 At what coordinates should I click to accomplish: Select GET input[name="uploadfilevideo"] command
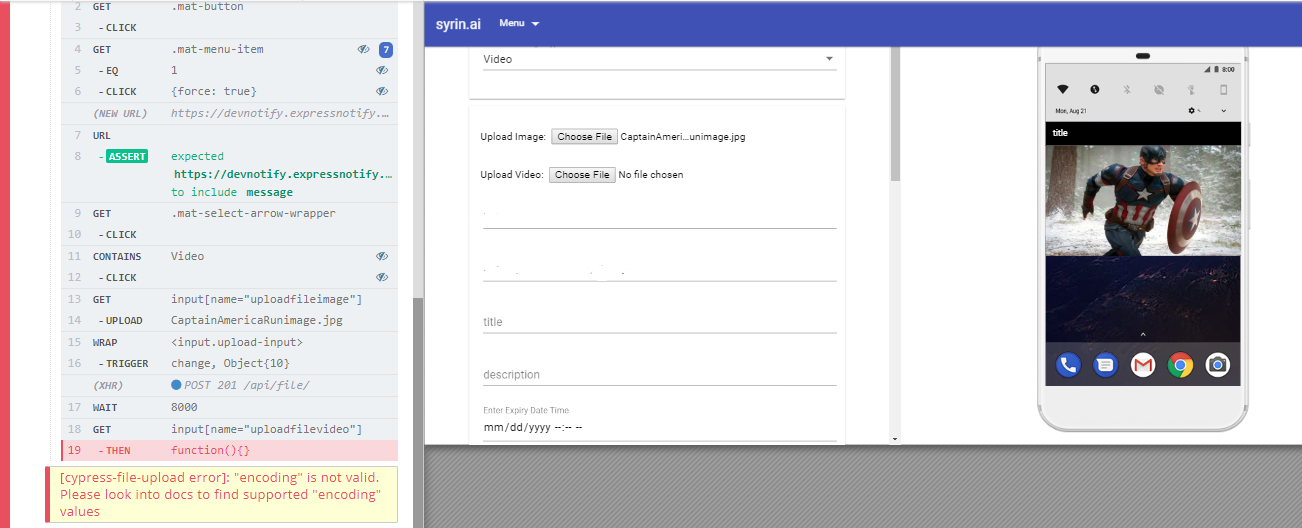tap(229, 428)
